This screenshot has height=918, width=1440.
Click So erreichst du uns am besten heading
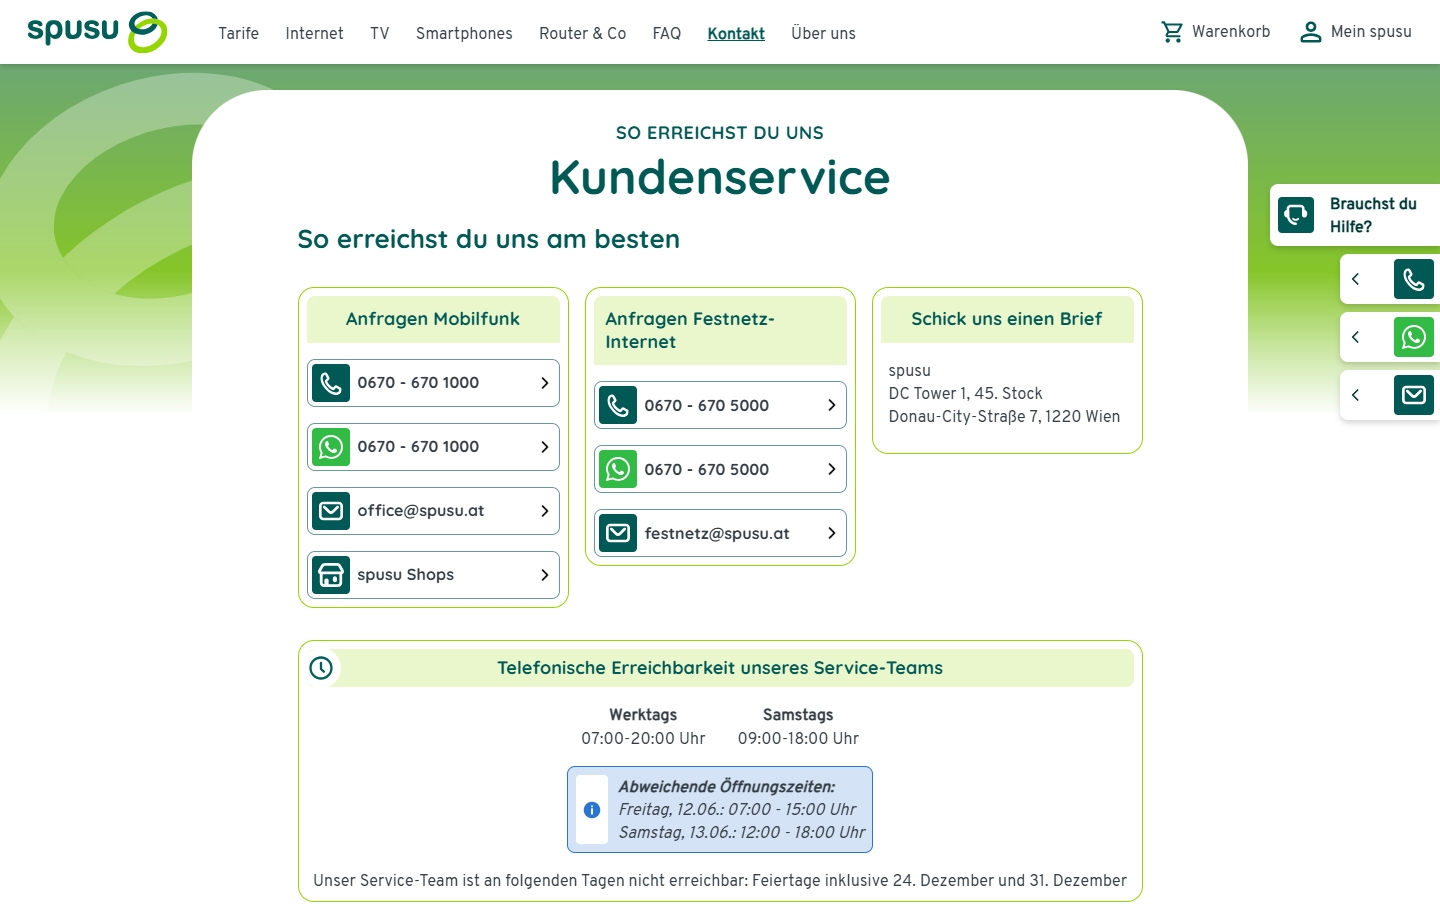[488, 239]
